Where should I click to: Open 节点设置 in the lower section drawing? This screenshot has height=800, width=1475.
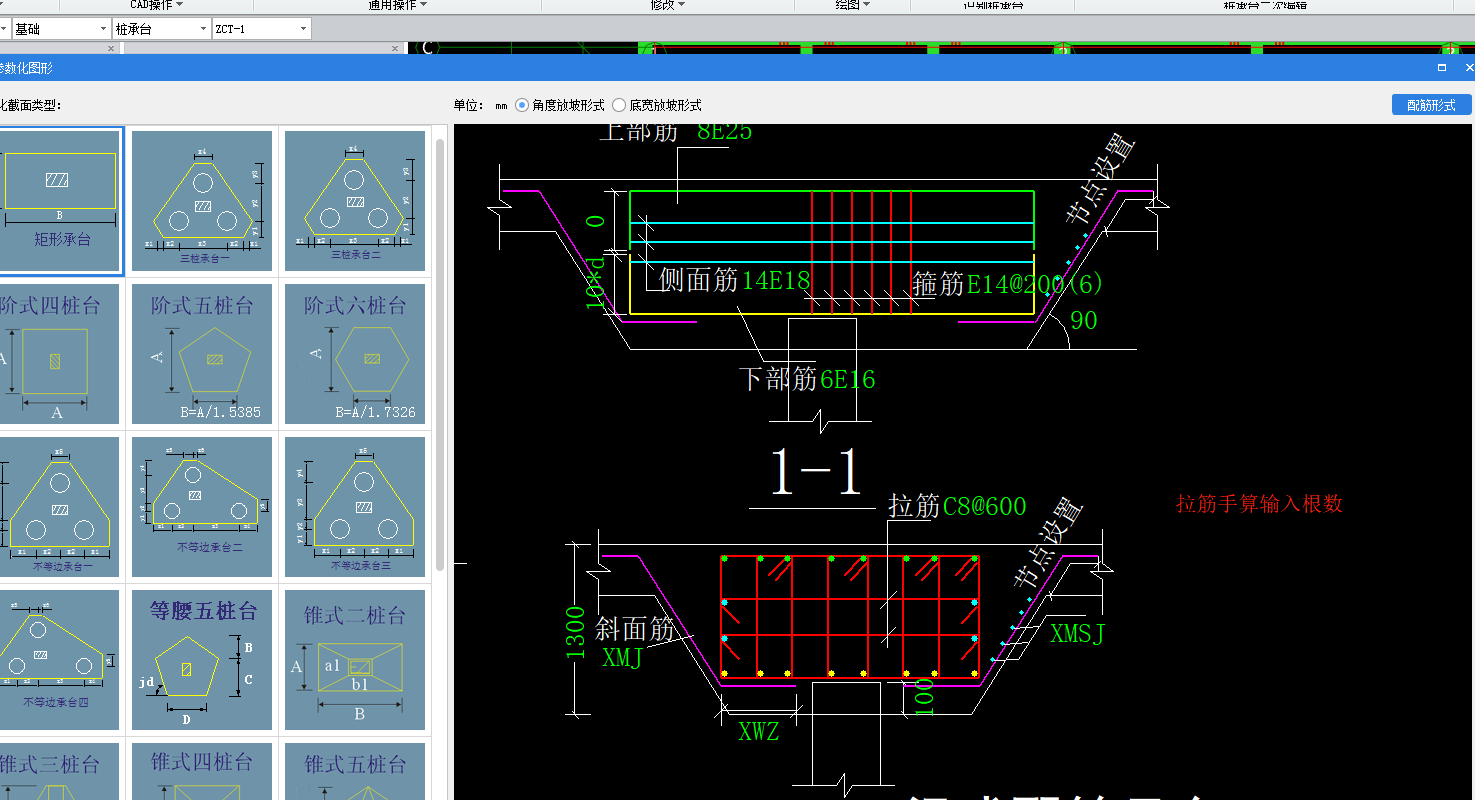click(x=1048, y=542)
